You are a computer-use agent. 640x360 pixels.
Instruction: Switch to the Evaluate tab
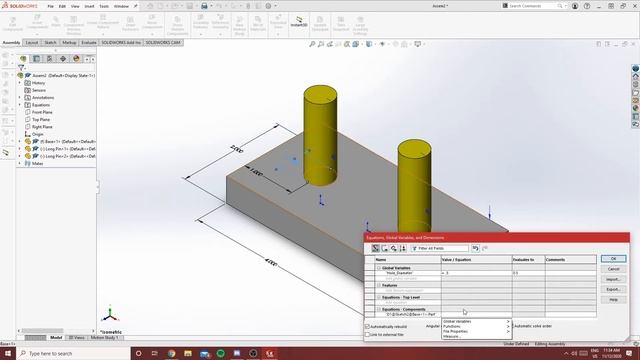pos(89,42)
